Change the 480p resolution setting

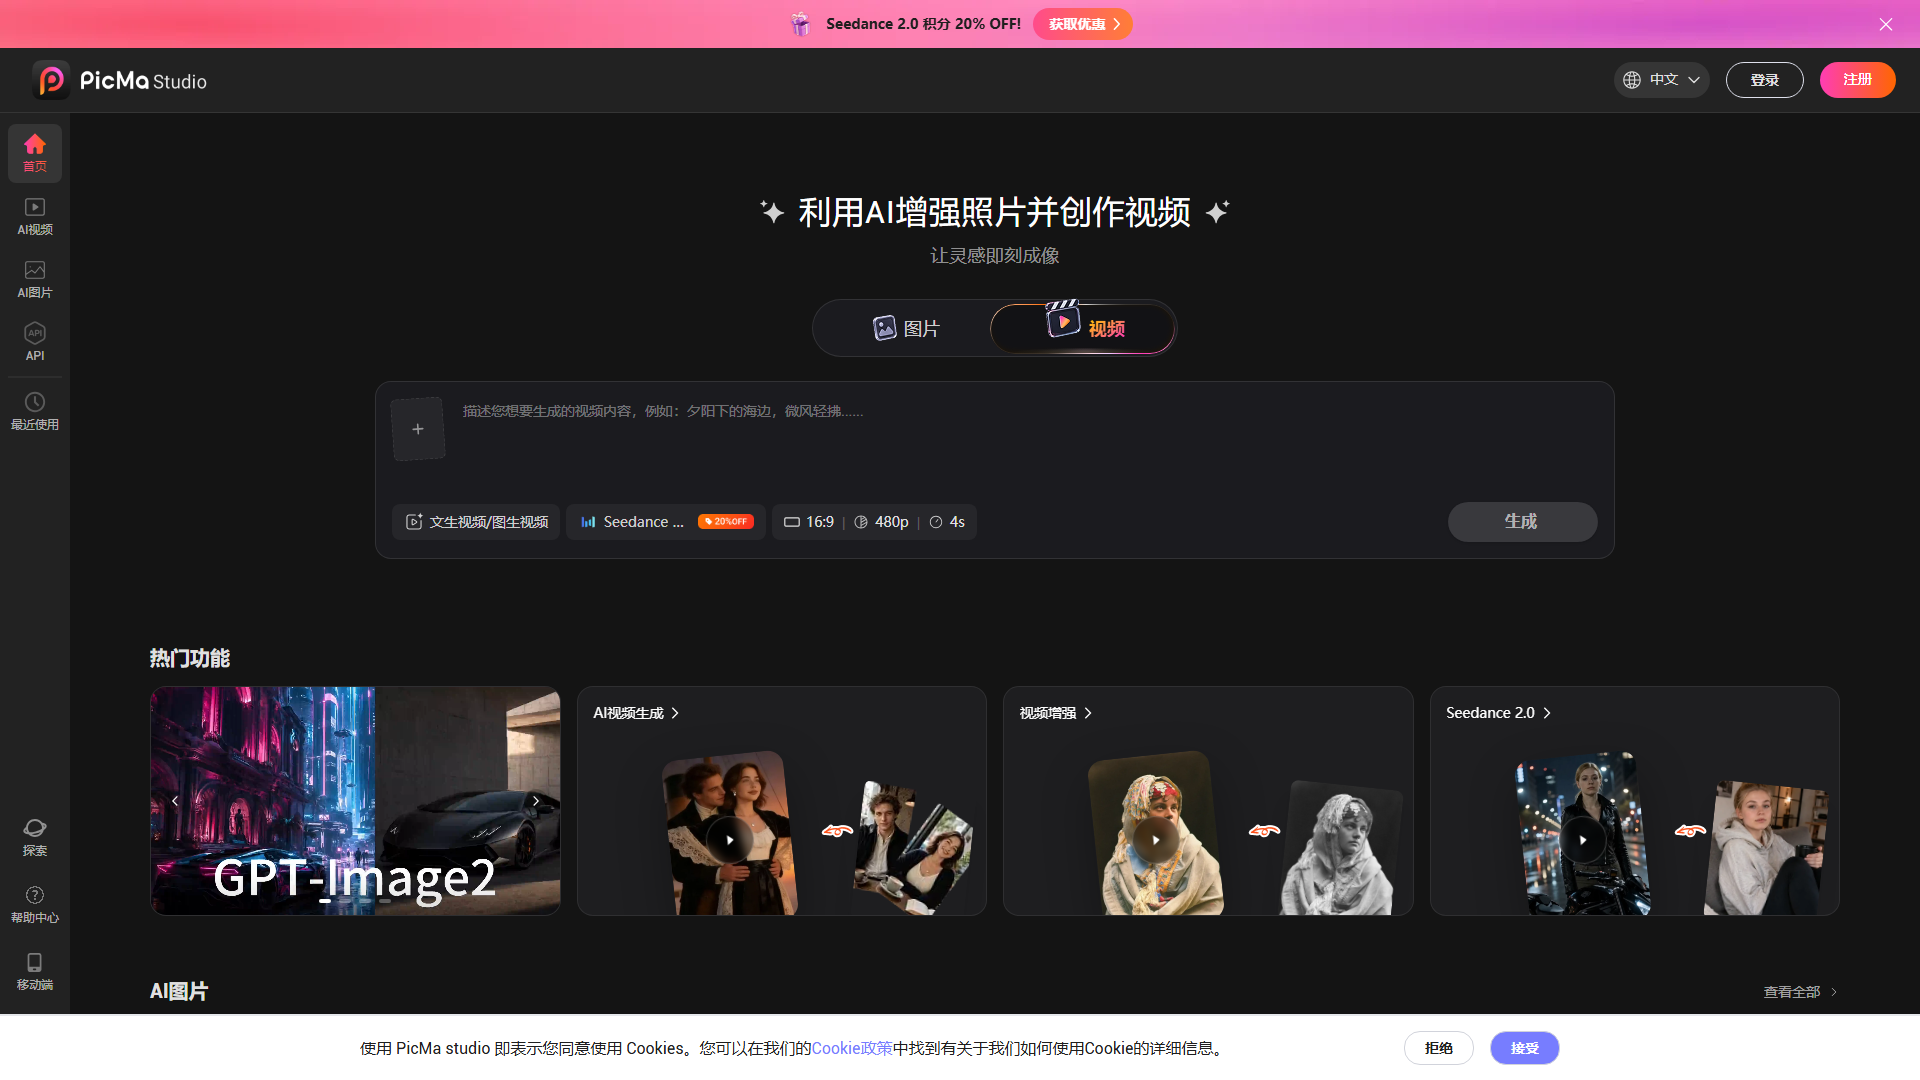coord(881,522)
